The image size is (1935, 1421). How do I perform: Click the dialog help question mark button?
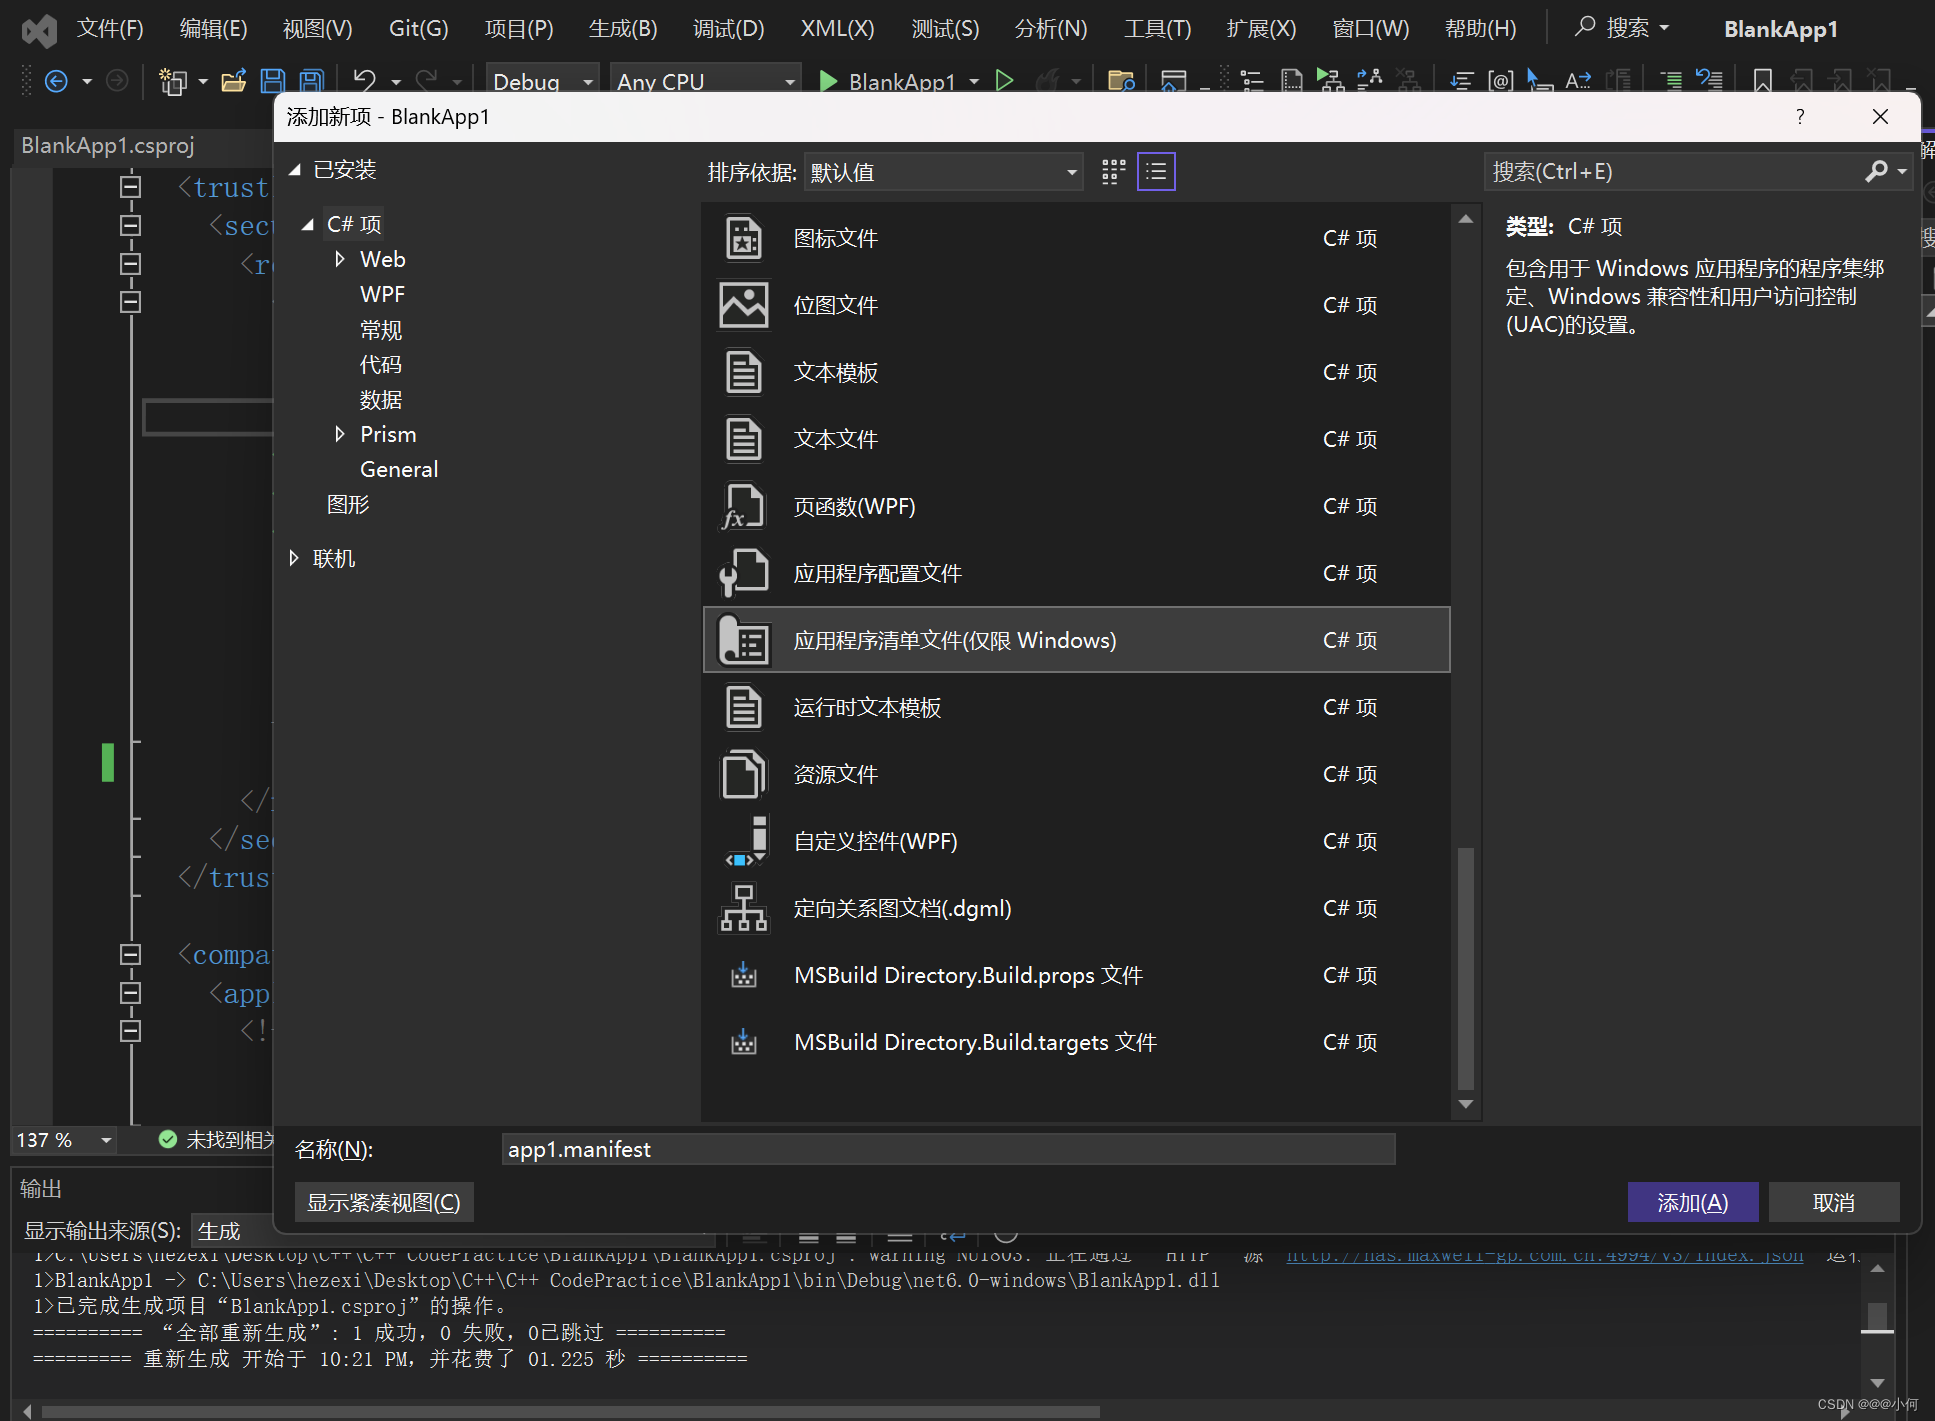pyautogui.click(x=1800, y=117)
